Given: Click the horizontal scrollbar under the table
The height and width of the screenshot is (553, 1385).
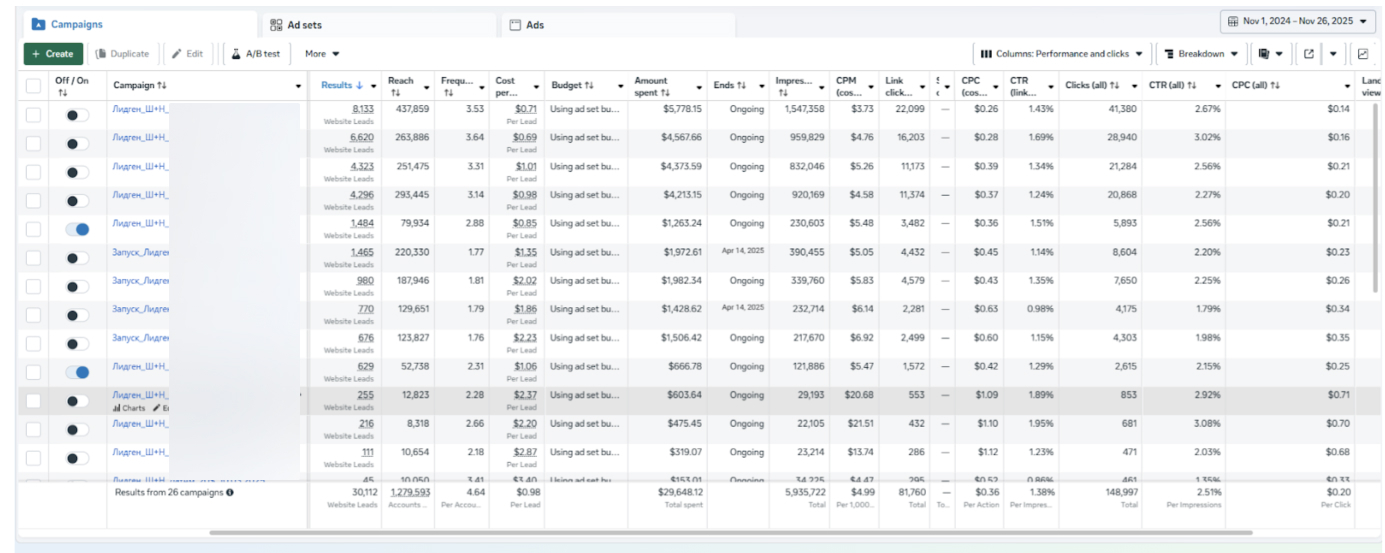Looking at the screenshot, I should click(x=730, y=533).
